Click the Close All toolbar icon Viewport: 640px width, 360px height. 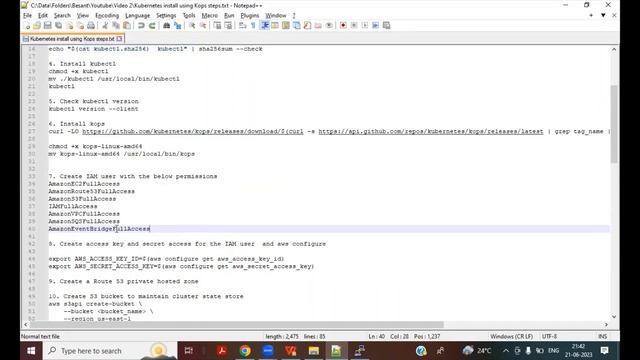(x=80, y=26)
